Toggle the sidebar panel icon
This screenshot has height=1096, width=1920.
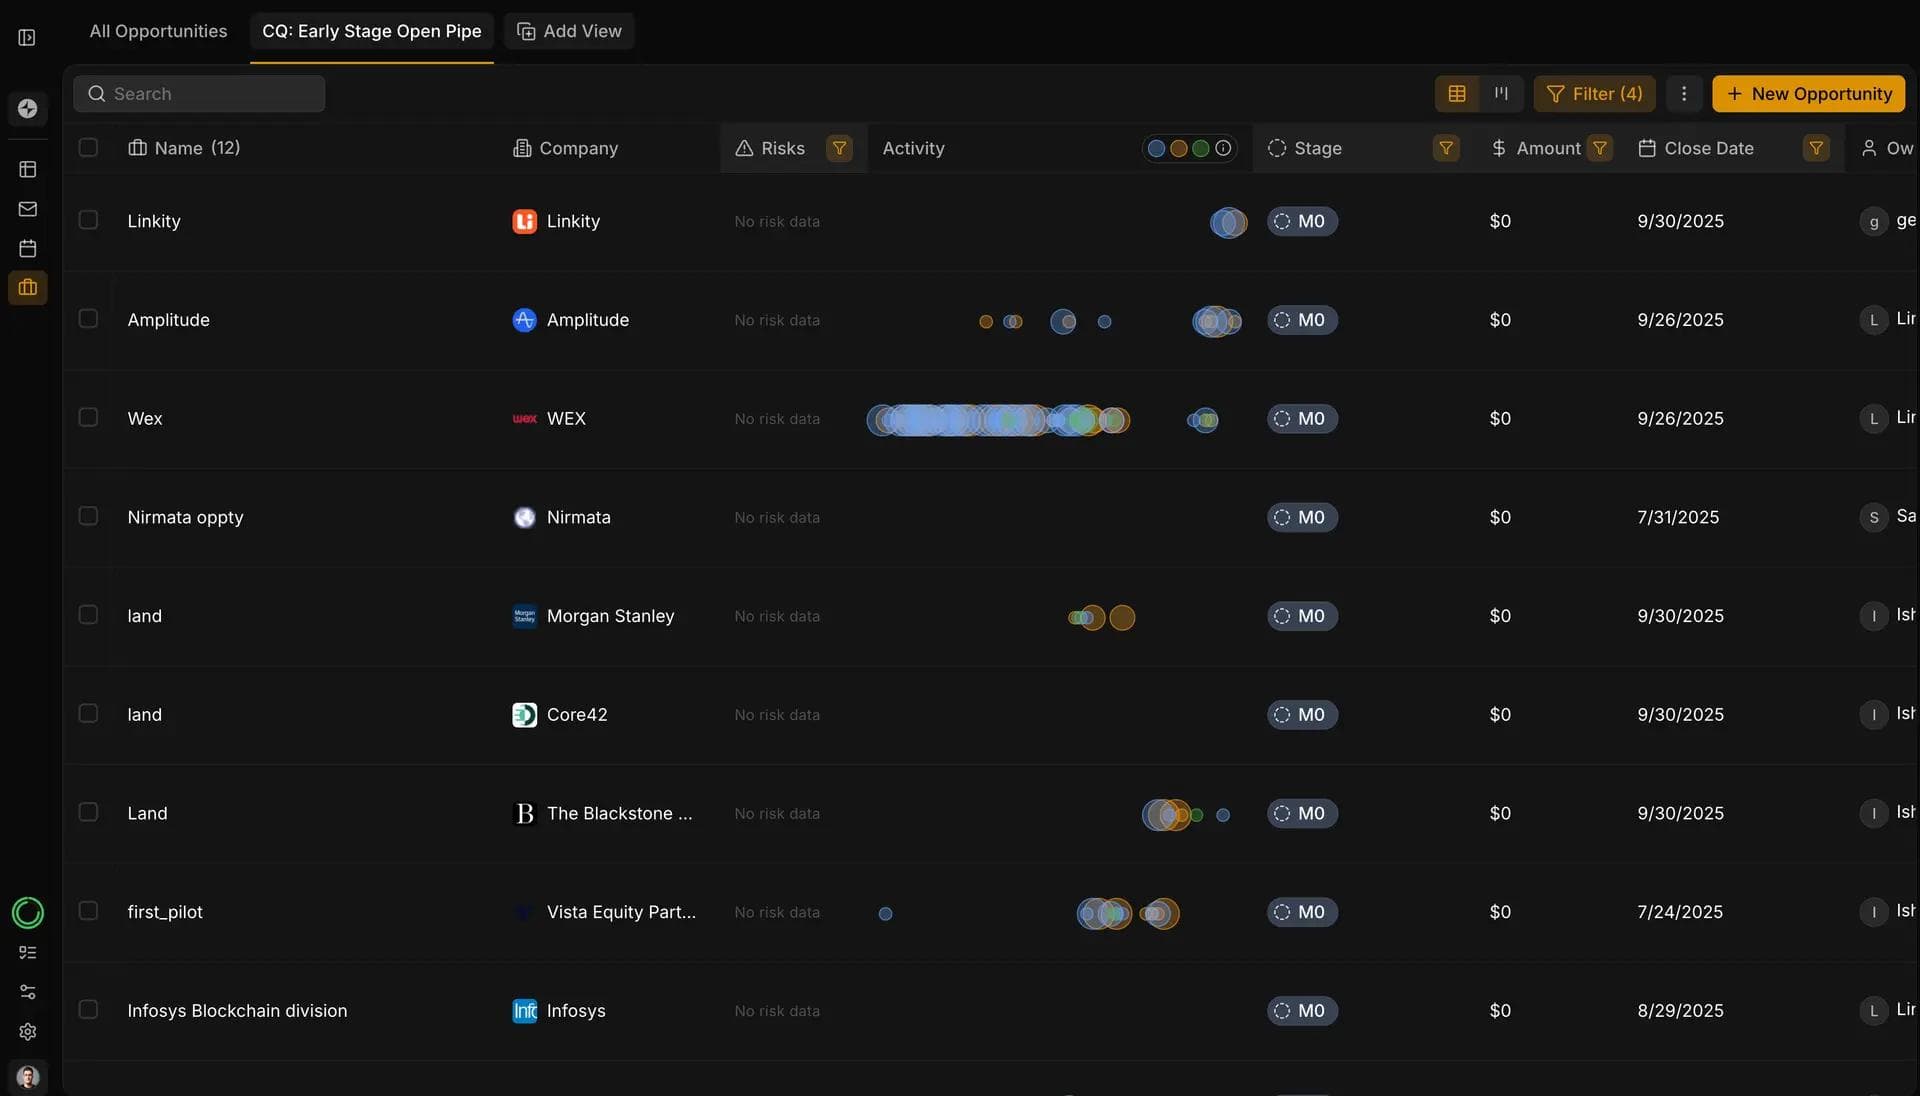pos(27,38)
